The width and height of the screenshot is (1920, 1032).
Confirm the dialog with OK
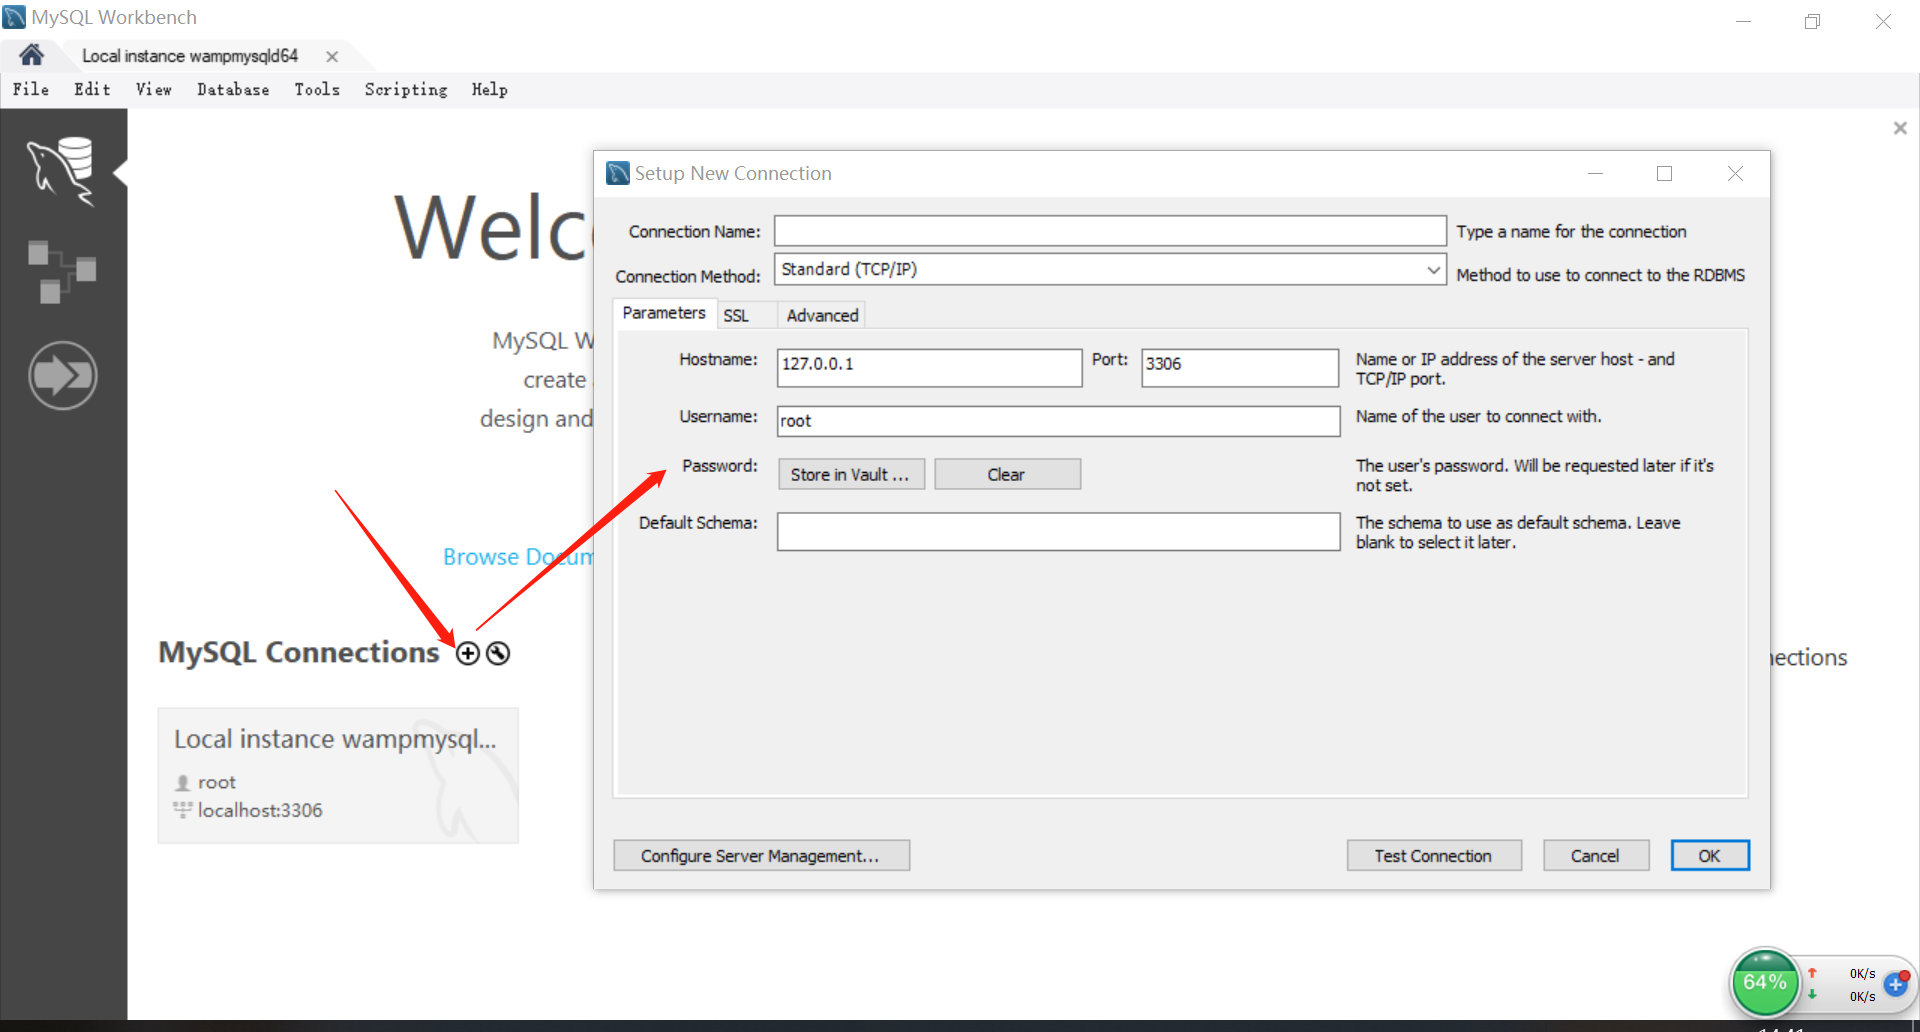1710,855
